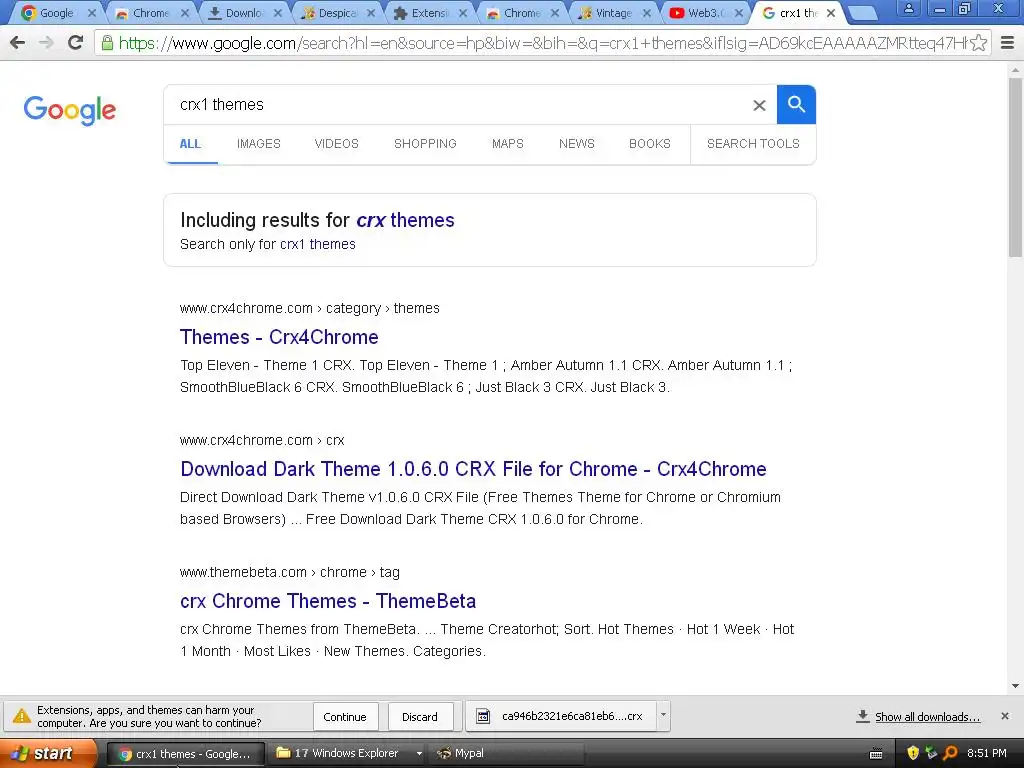Click the blue search magnifier button
The height and width of the screenshot is (768, 1024).
click(x=796, y=104)
